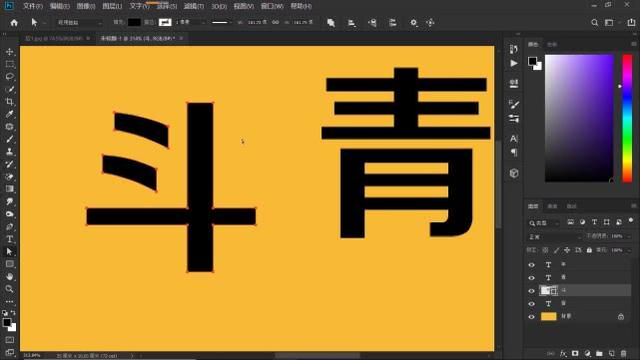This screenshot has height=360, width=640.
Task: Select the Crop tool
Action: tap(10, 102)
